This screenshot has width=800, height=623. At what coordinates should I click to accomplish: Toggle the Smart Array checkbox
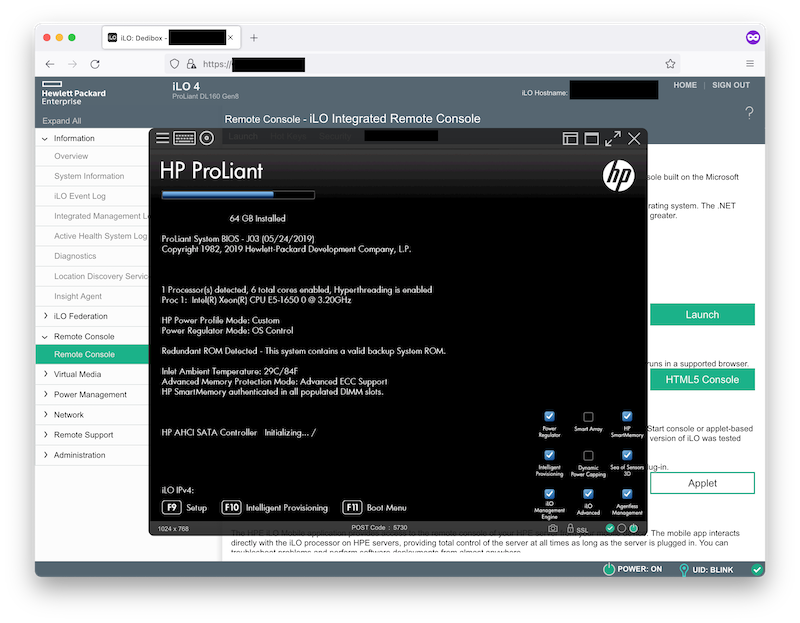(x=588, y=417)
